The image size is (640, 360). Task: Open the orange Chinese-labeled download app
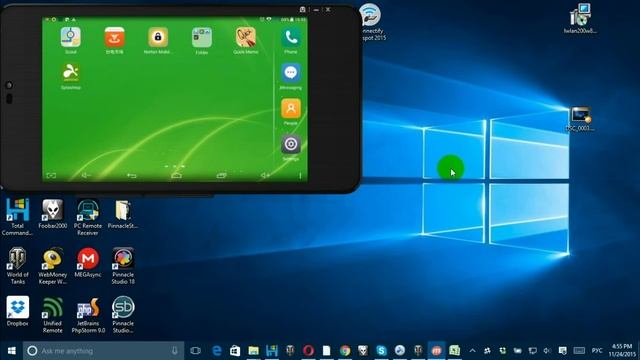pyautogui.click(x=114, y=38)
